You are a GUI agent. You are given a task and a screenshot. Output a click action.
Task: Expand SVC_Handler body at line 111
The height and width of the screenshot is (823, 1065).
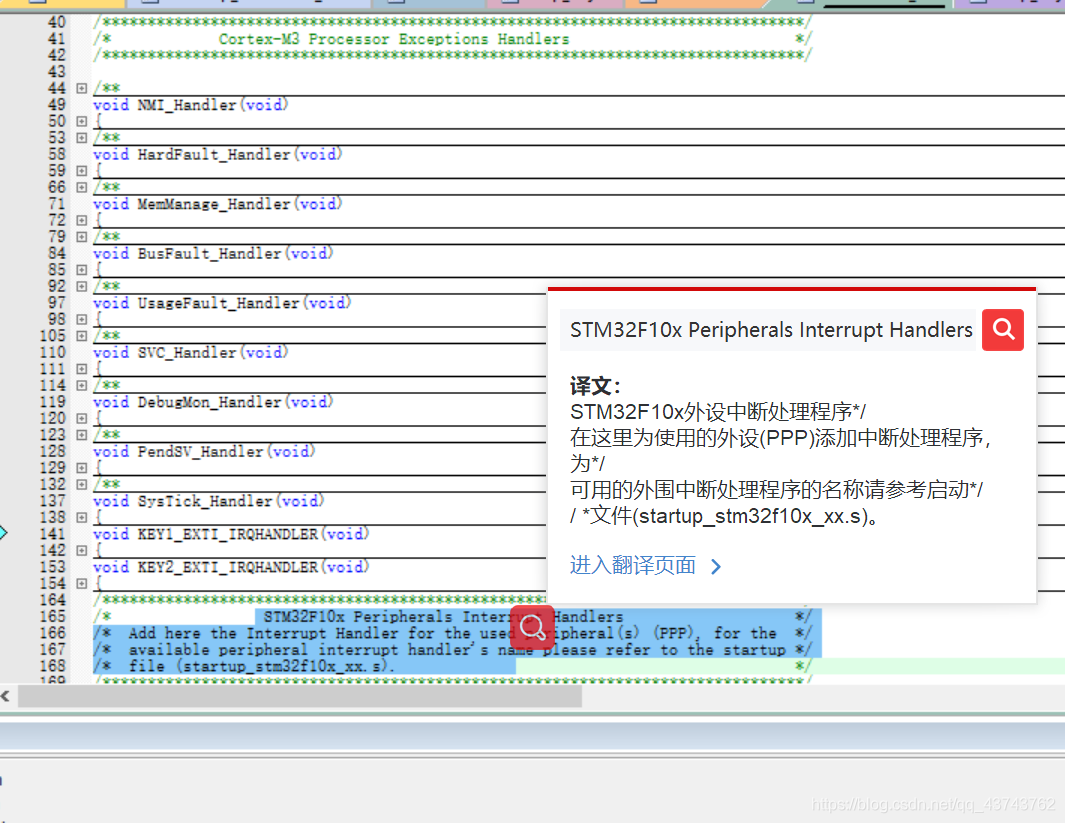[82, 369]
